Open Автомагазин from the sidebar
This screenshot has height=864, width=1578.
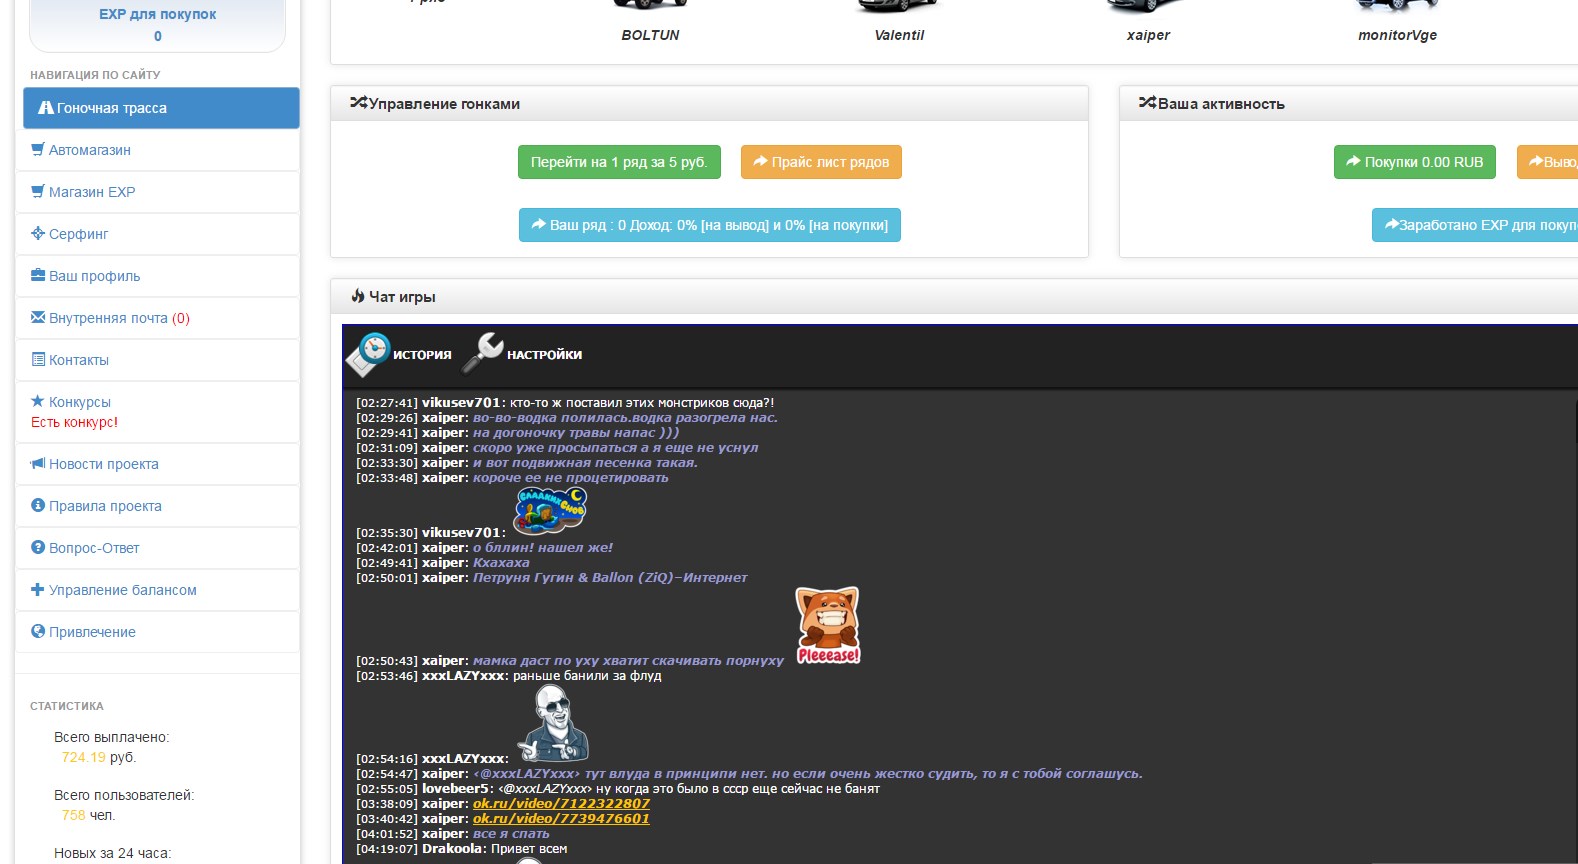tap(89, 150)
